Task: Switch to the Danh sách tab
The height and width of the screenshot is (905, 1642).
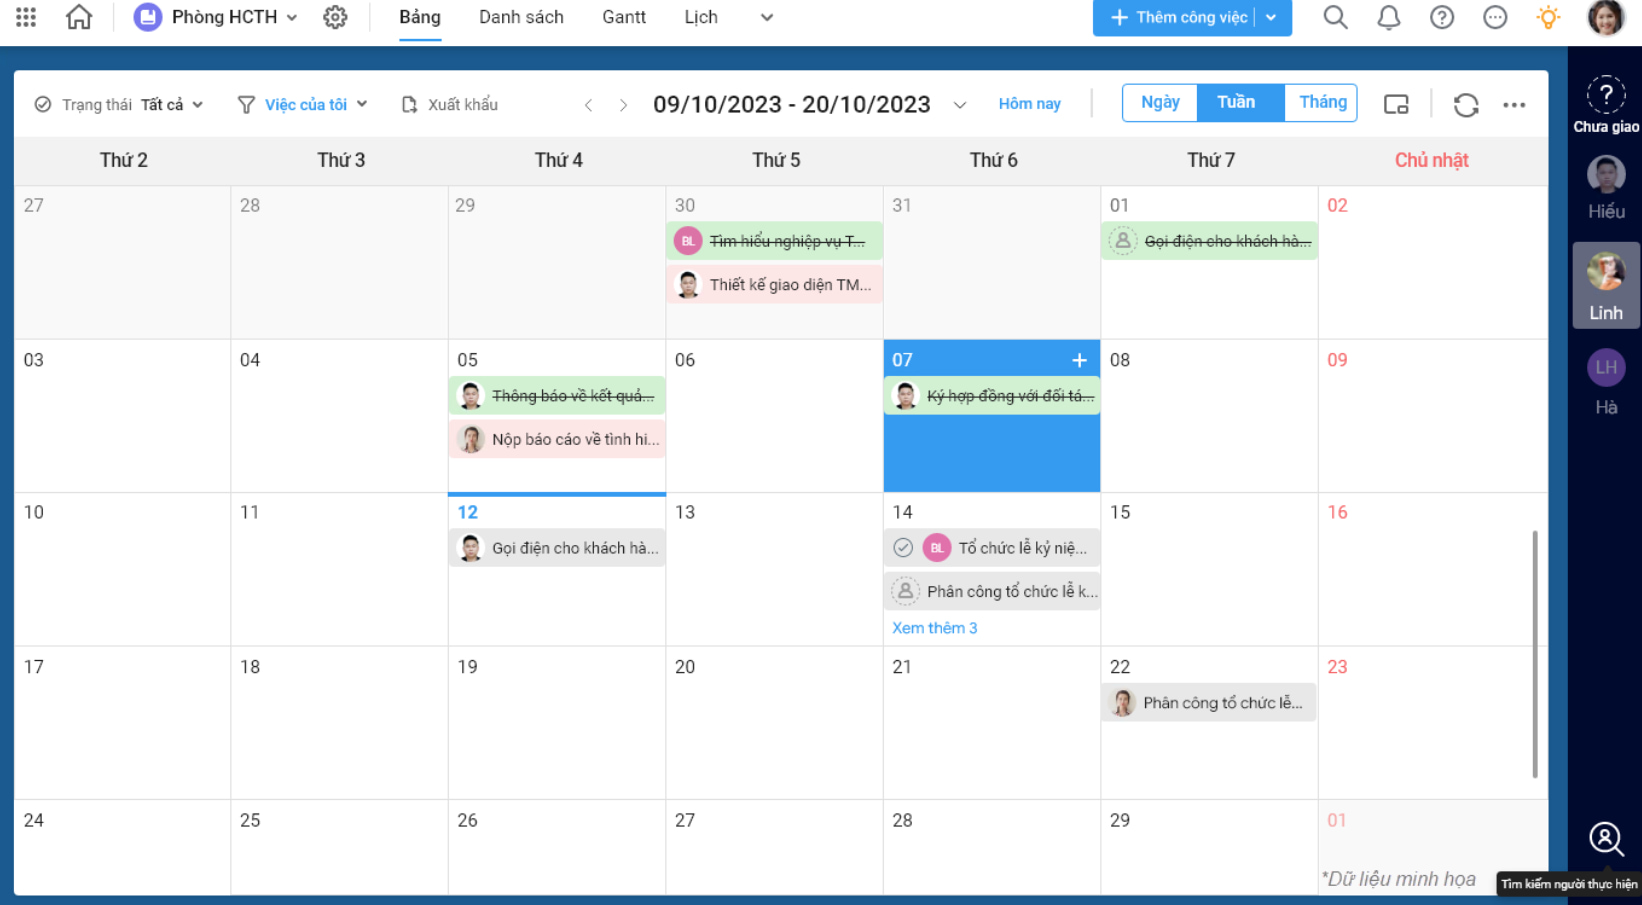Action: tap(521, 17)
